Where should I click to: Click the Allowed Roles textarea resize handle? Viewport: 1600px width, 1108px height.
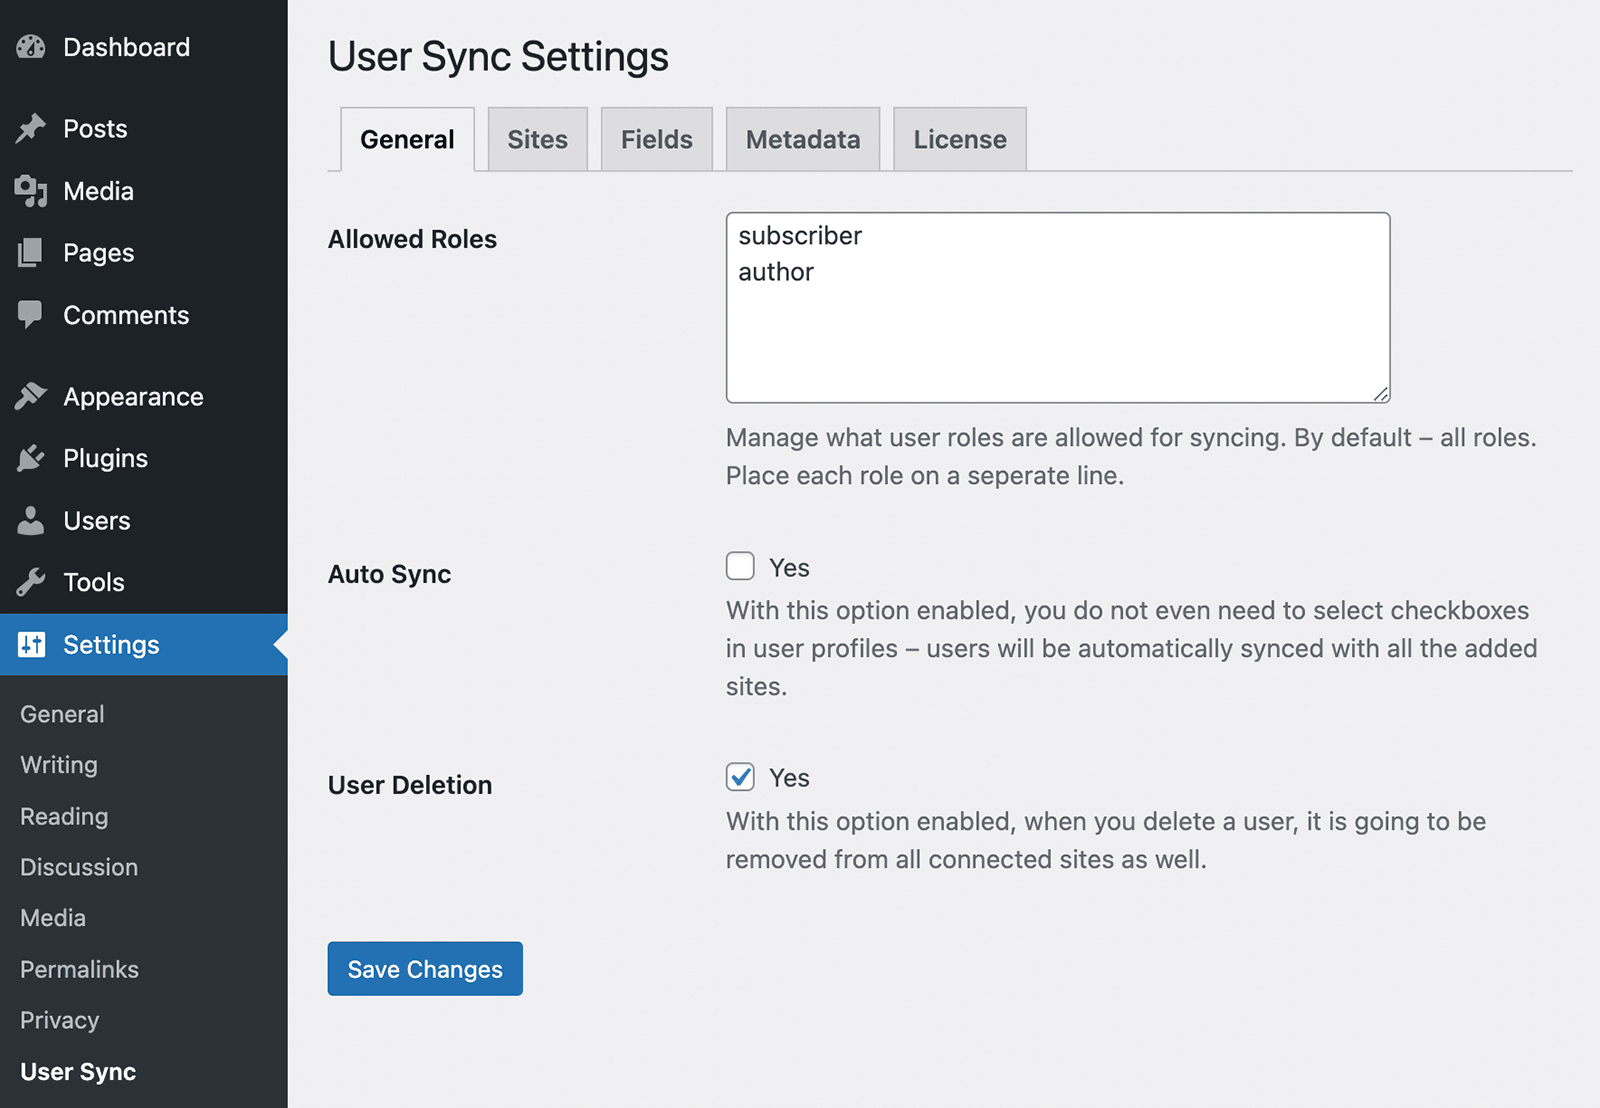(1381, 394)
